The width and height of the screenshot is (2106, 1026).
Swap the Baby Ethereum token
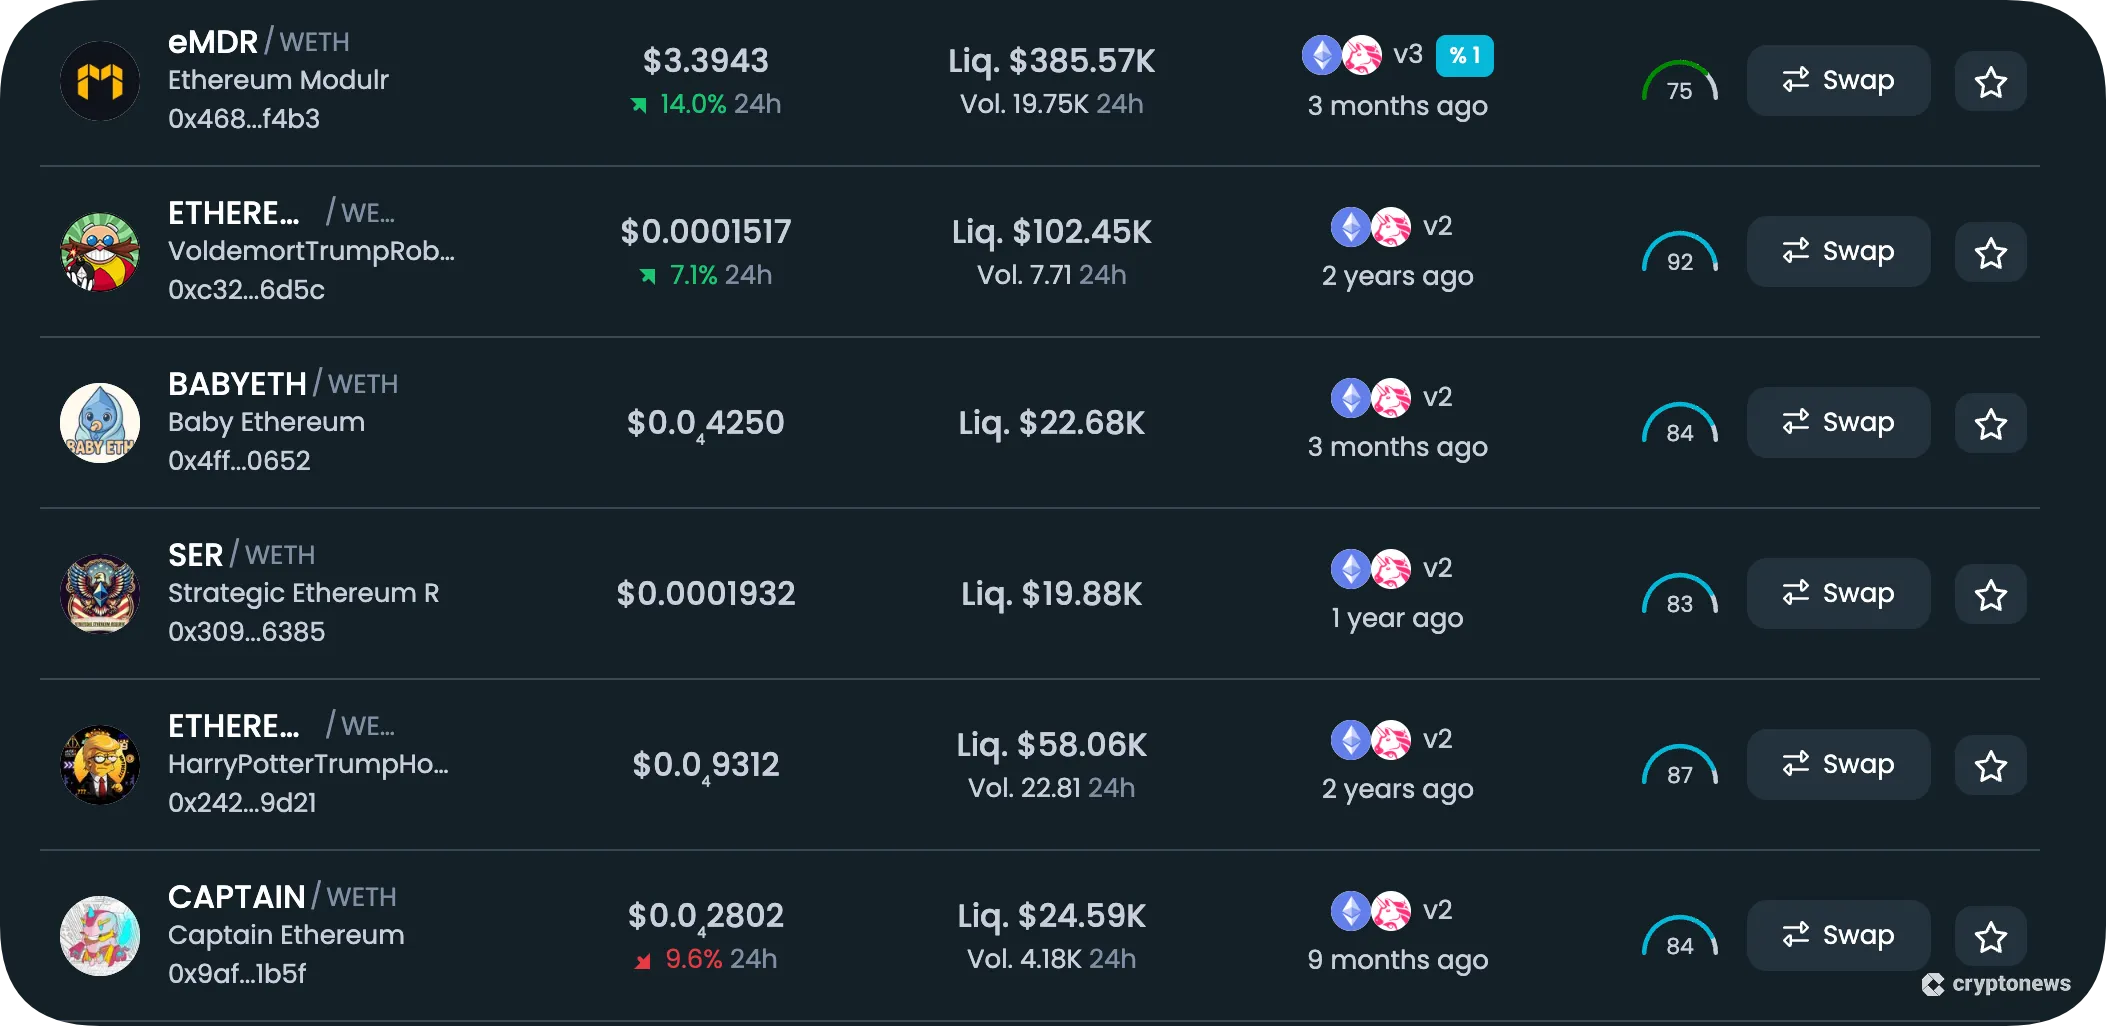1838,422
